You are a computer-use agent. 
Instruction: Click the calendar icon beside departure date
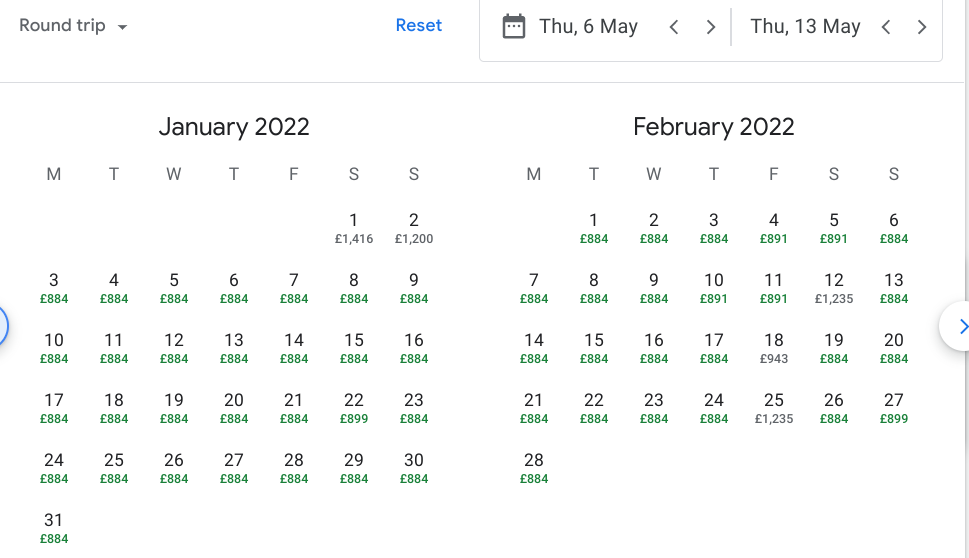tap(513, 27)
